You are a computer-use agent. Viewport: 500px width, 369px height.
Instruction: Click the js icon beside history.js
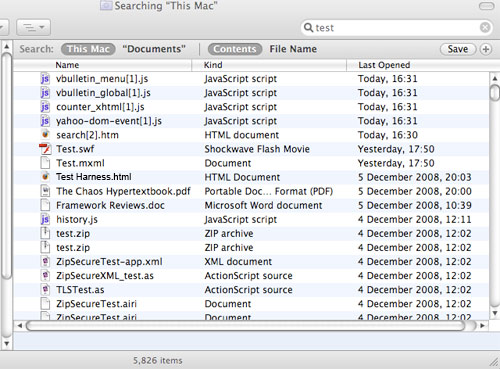[x=45, y=219]
